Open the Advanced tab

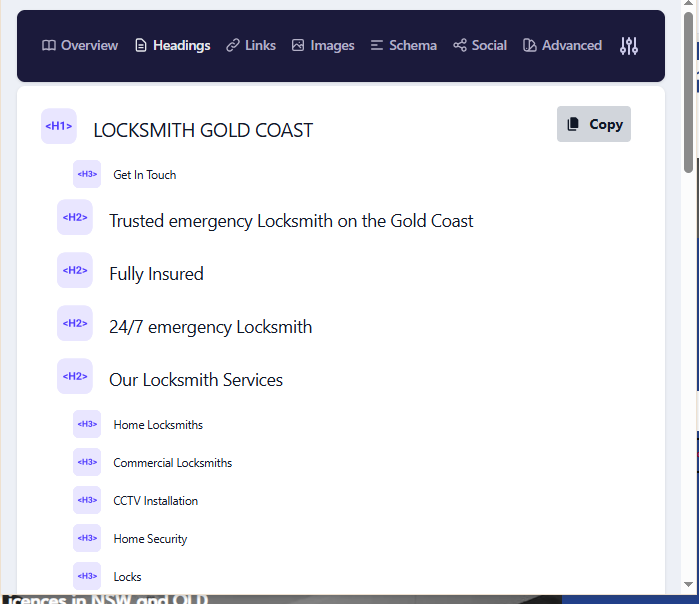coord(563,45)
